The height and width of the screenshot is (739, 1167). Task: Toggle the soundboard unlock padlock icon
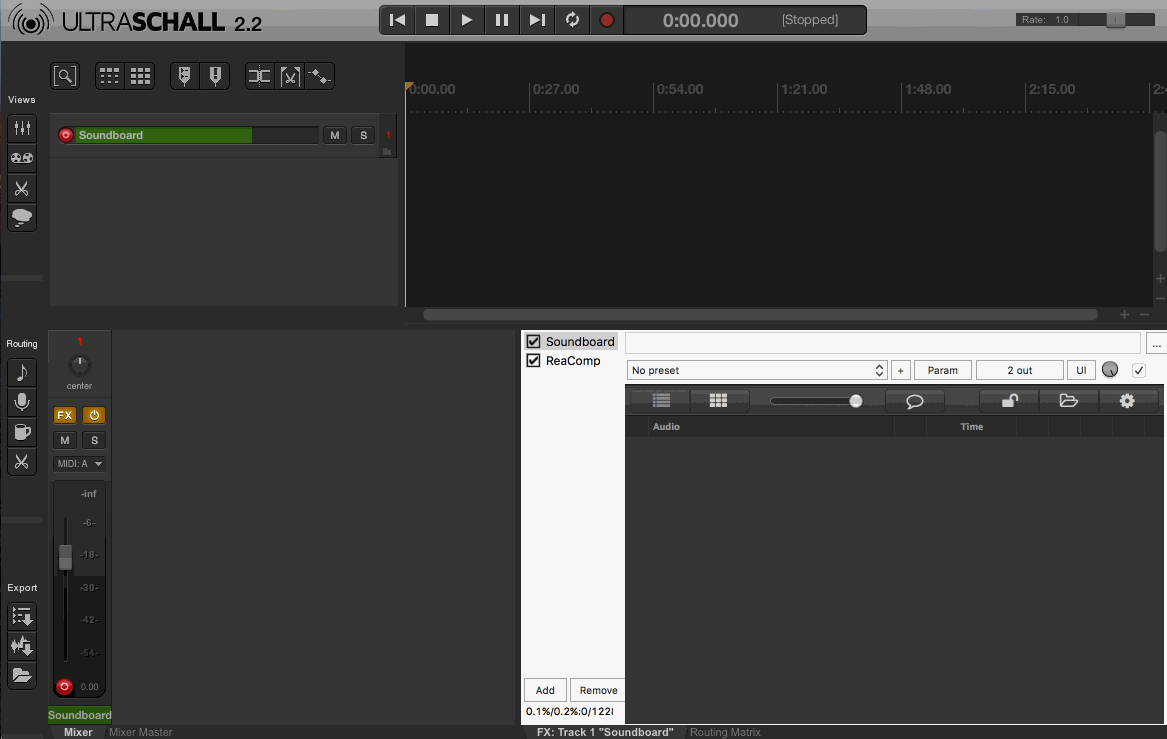[1009, 400]
